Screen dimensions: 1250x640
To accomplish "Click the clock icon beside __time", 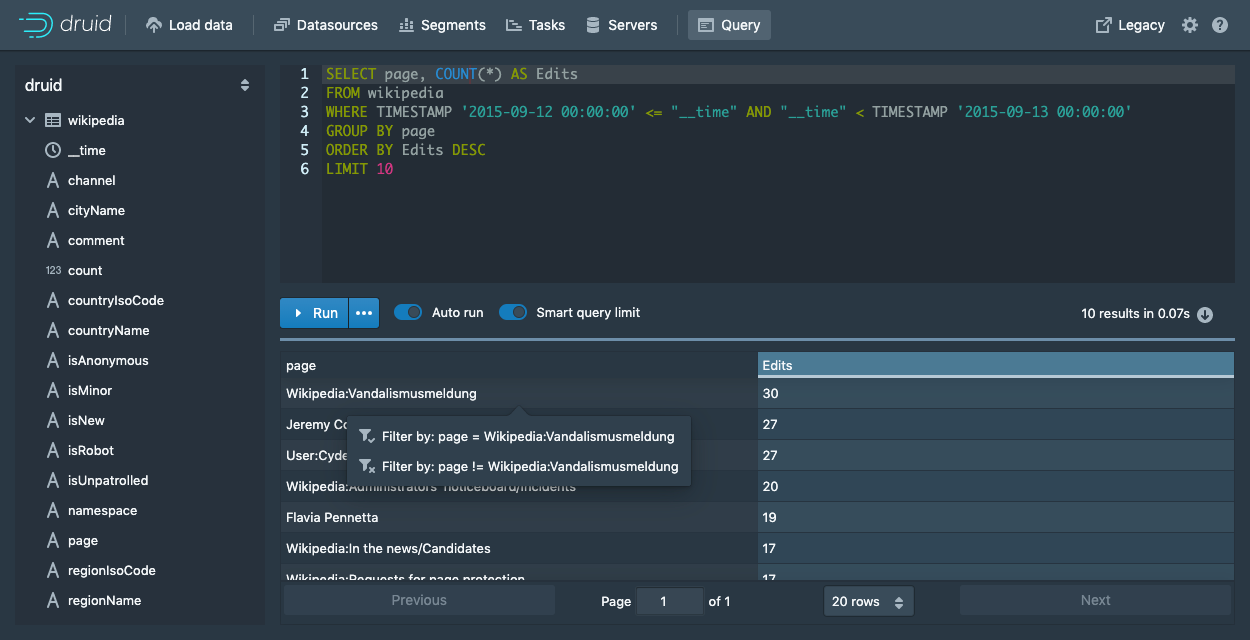I will point(53,151).
